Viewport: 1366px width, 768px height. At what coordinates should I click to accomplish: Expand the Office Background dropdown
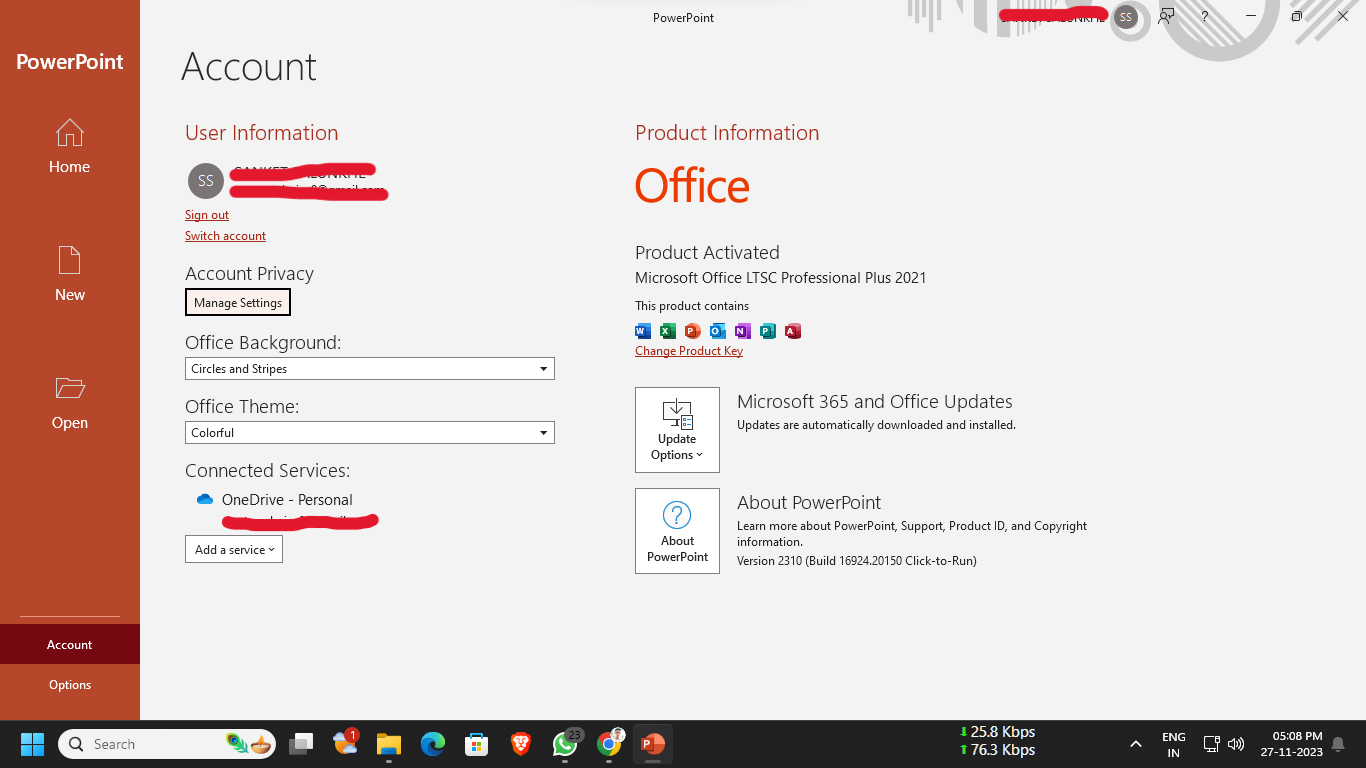369,369
